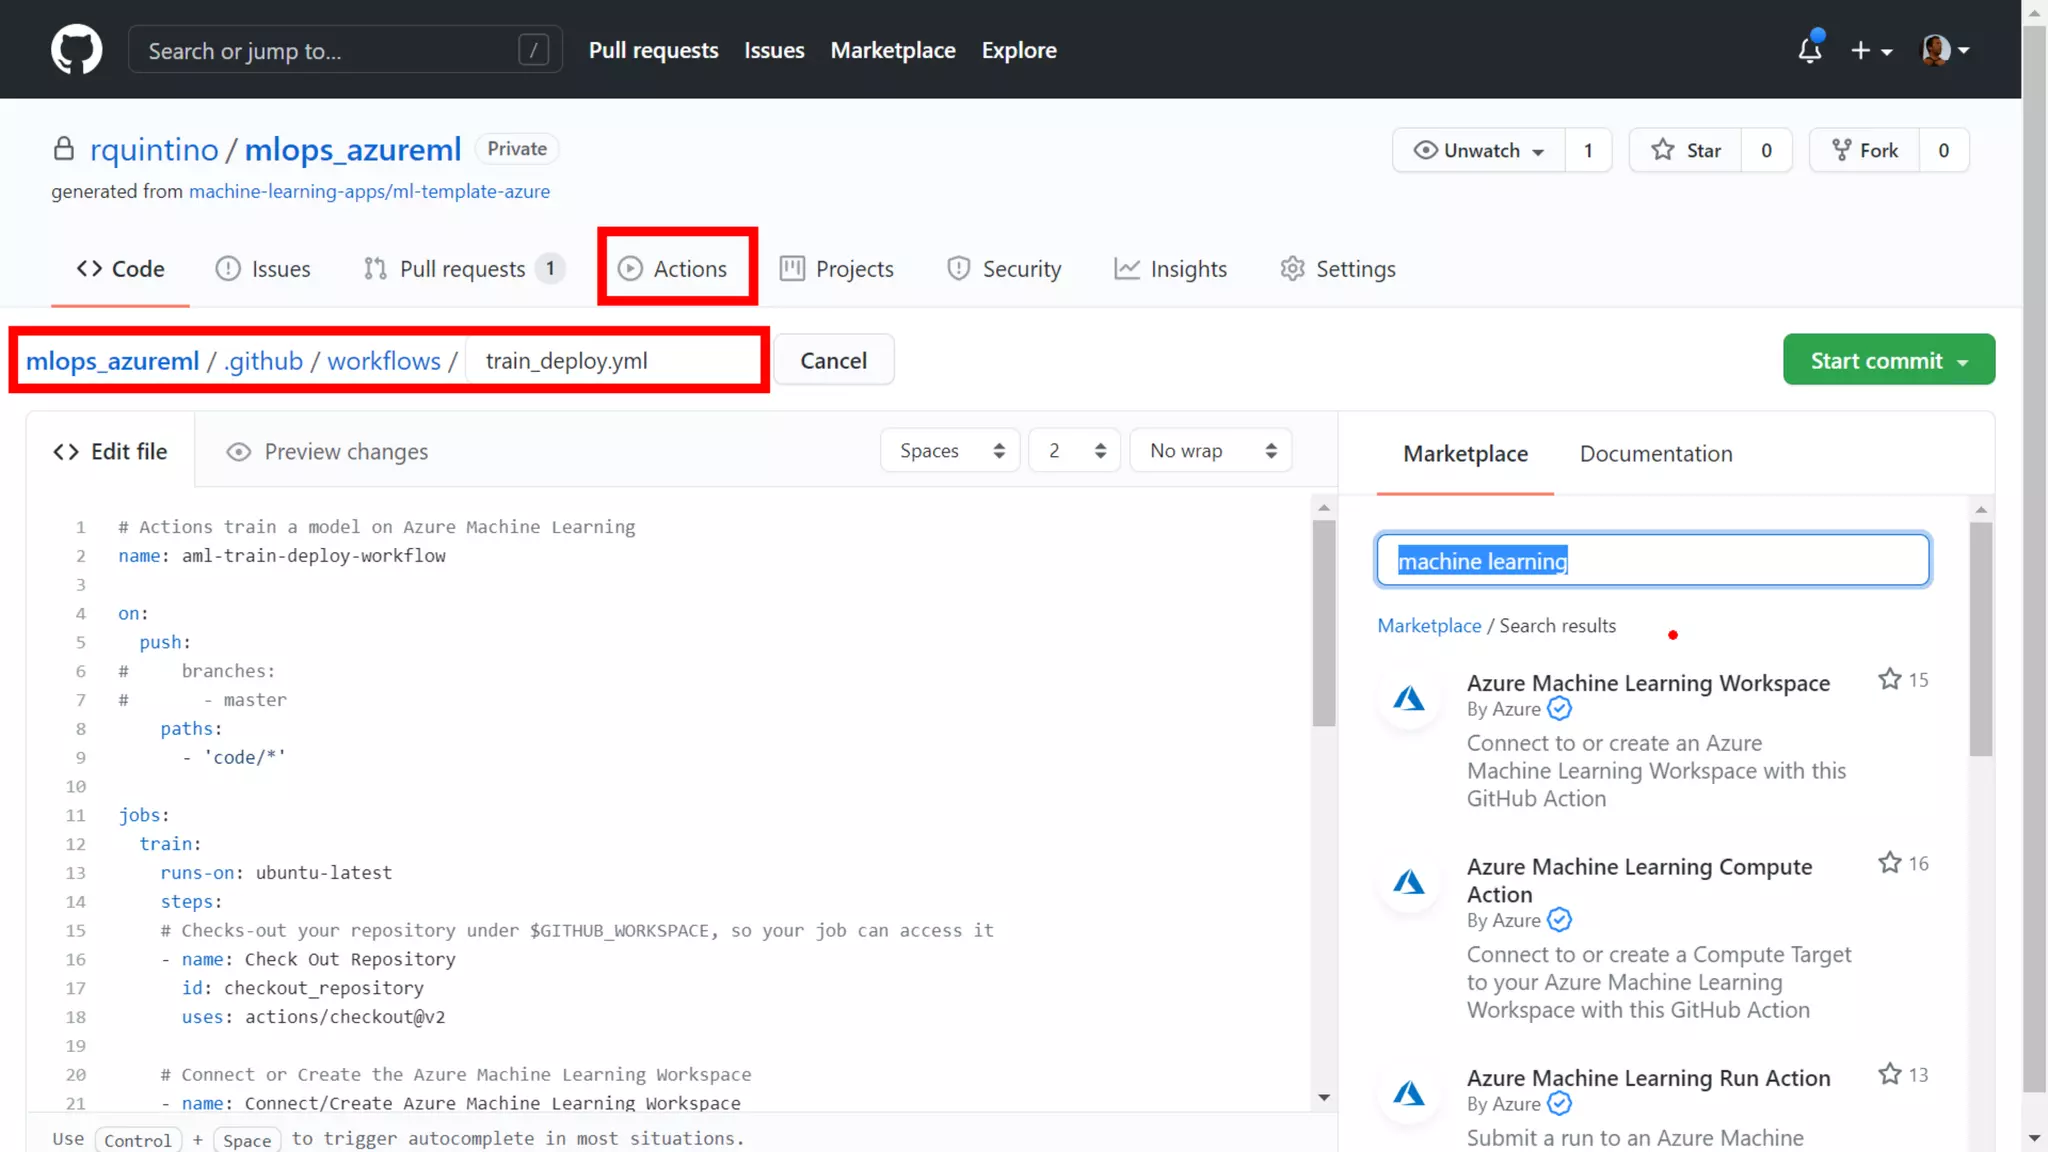
Task: Open the notifications bell
Action: click(1809, 50)
